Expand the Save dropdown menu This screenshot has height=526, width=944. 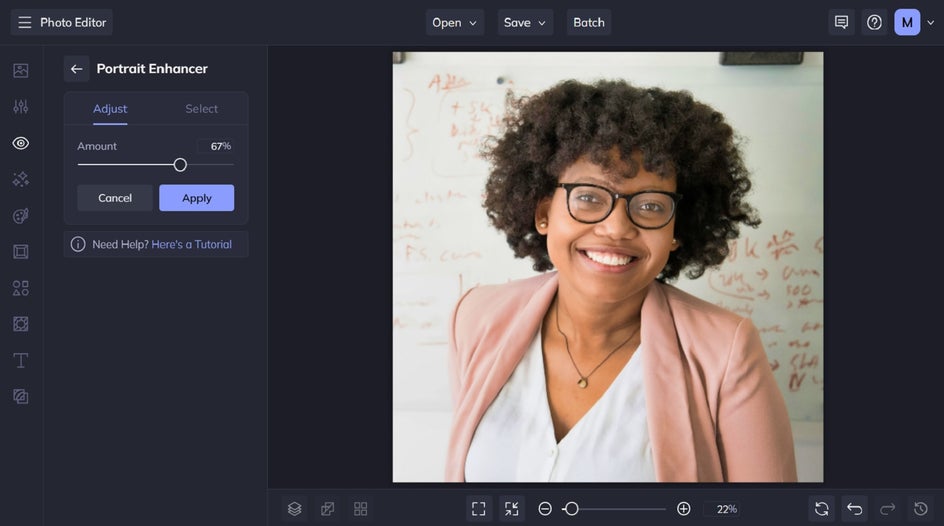[x=525, y=22]
